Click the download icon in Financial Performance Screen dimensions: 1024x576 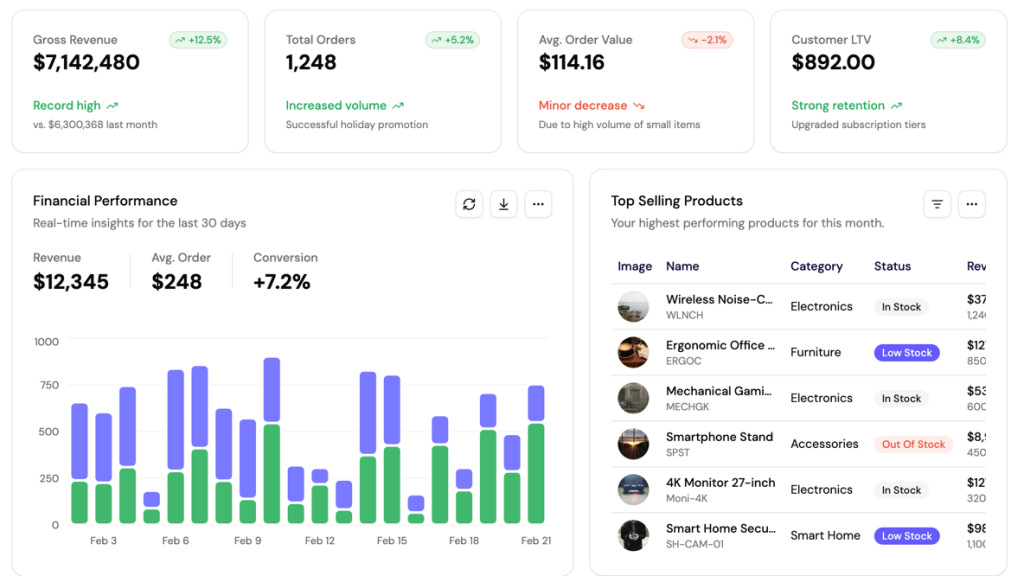coord(503,204)
